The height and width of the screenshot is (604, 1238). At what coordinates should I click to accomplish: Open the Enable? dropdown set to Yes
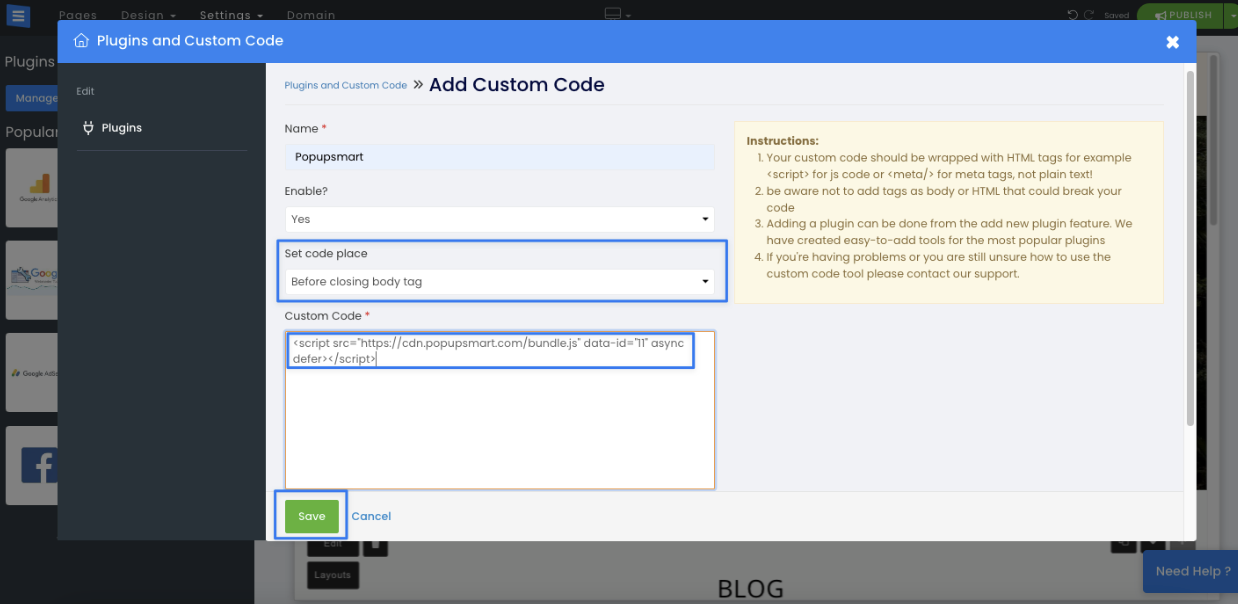tap(499, 219)
